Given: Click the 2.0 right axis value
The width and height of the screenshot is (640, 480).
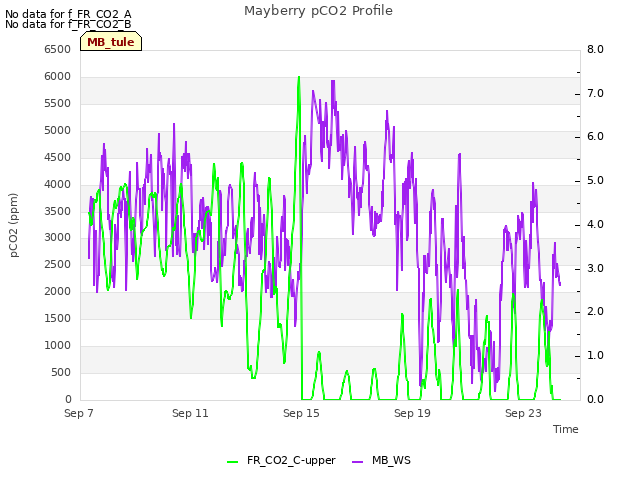Looking at the screenshot, I should [595, 311].
